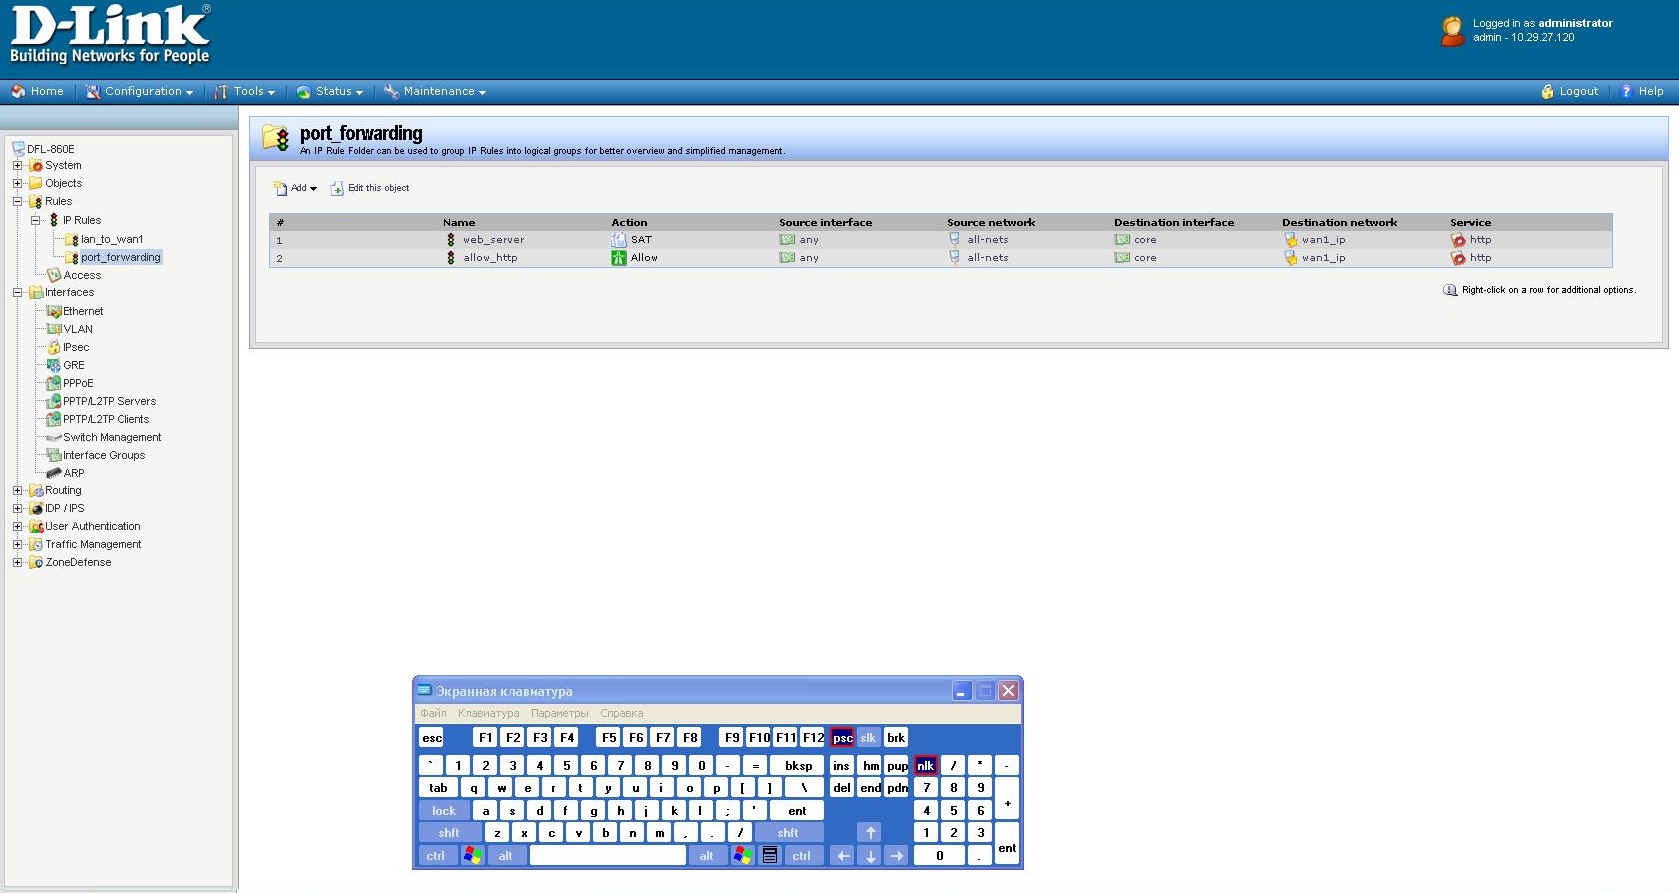This screenshot has height=893, width=1679.
Task: Click the Traffic Management icon in tree
Action: (36, 545)
